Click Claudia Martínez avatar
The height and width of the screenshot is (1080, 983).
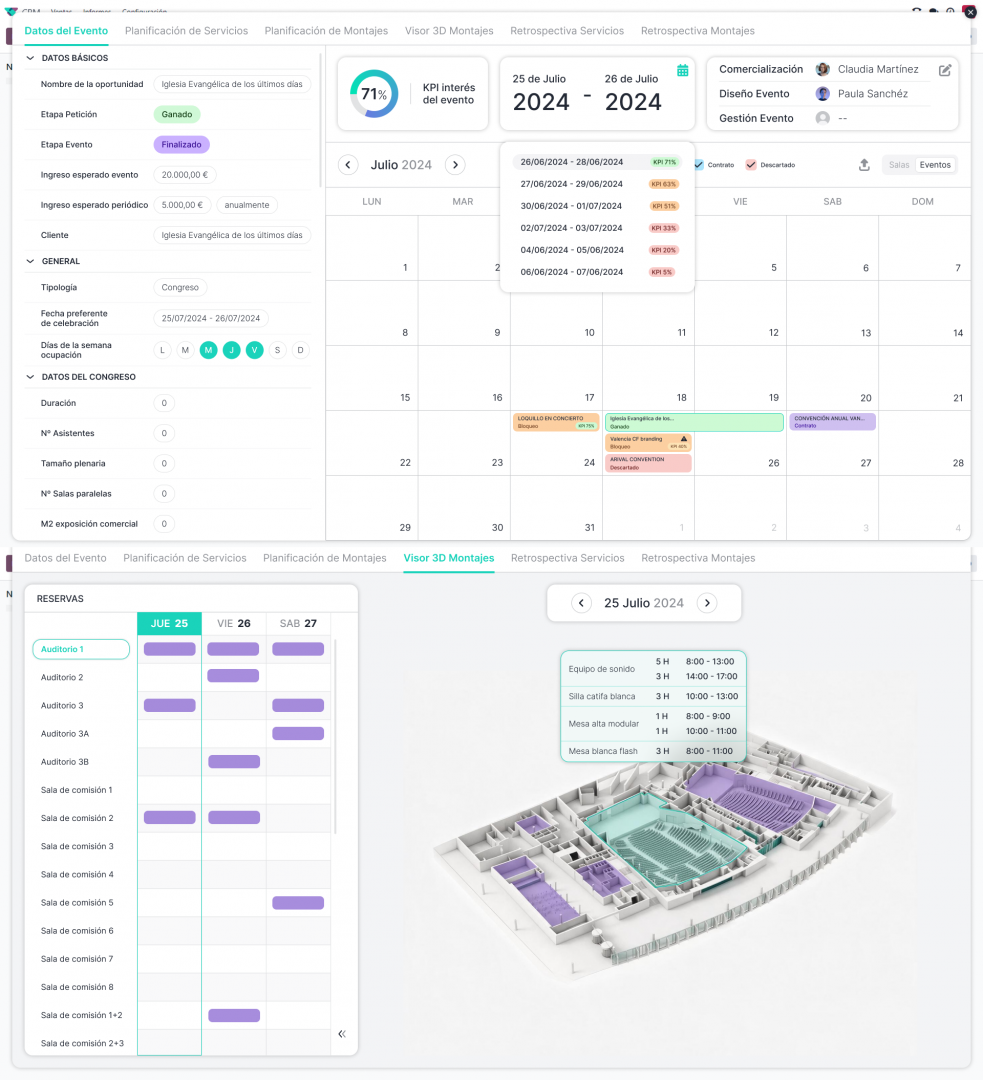[822, 70]
